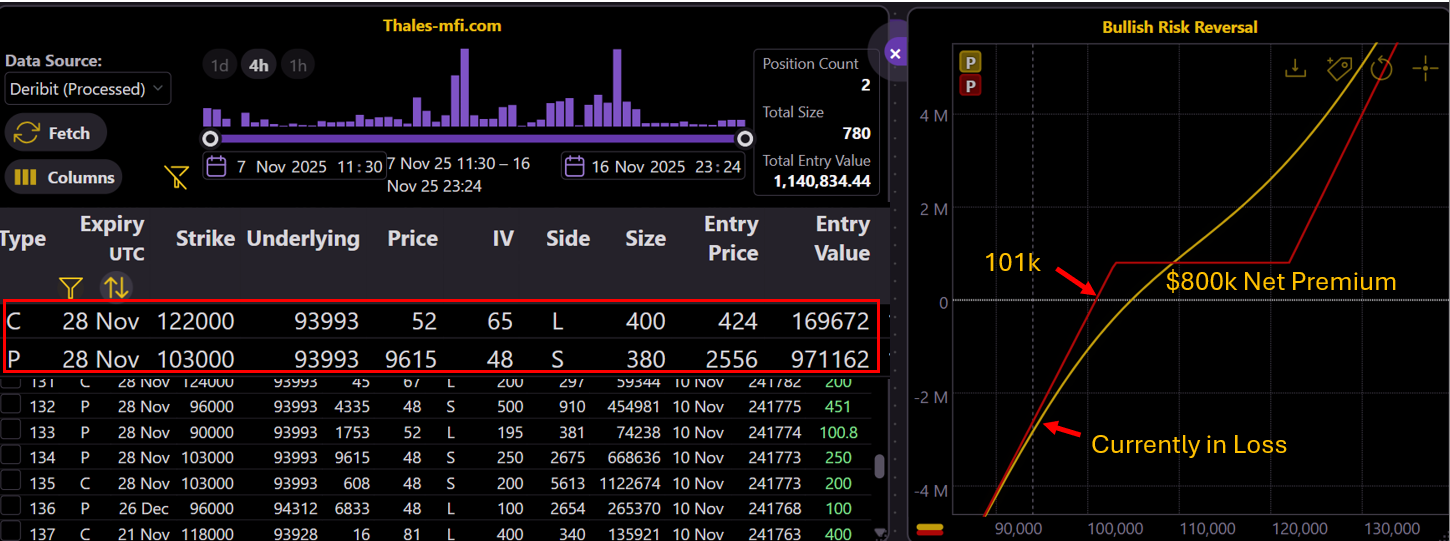Viewport: 1450px width, 541px height.
Task: Click the right handle of time range slider
Action: [x=745, y=138]
